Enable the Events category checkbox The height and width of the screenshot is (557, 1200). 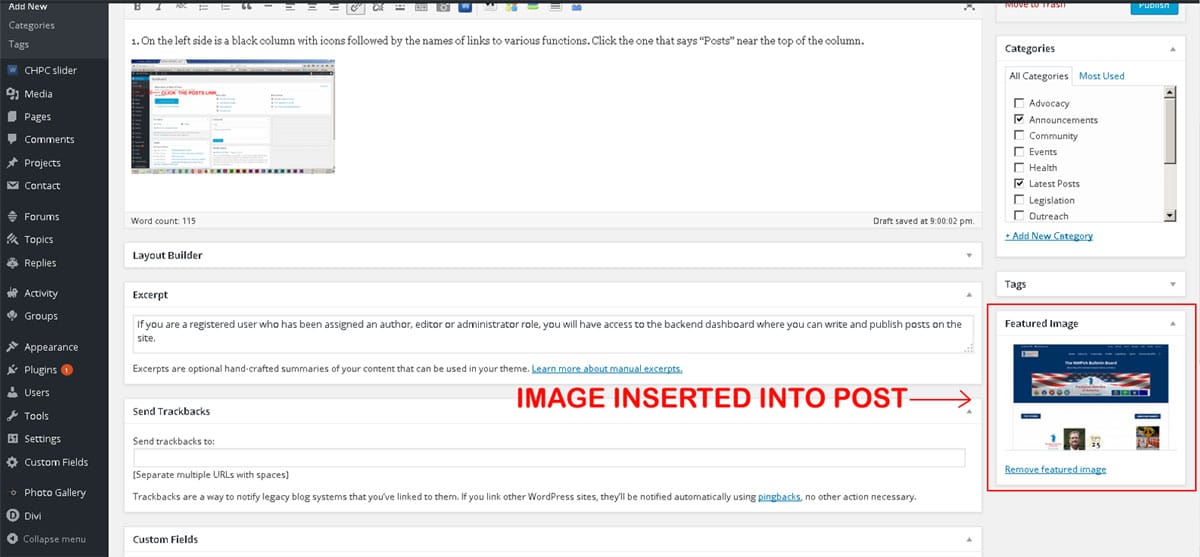point(1019,151)
